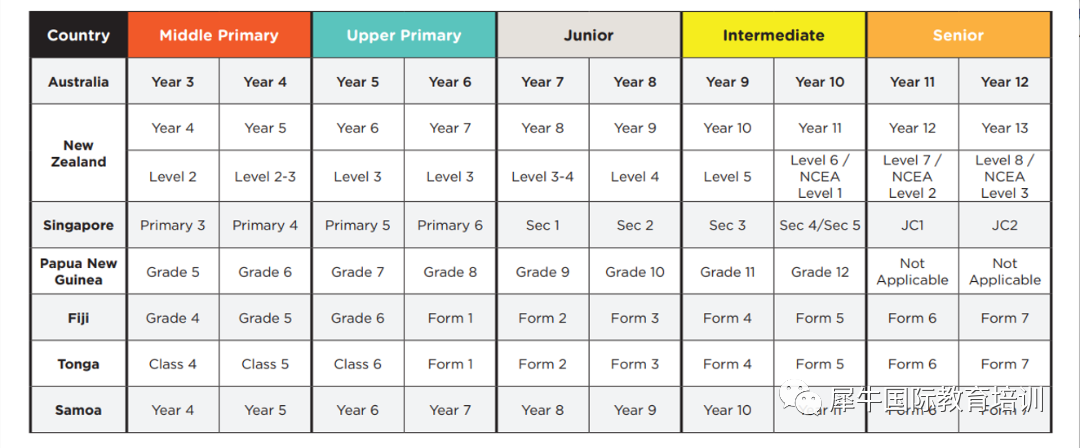Click the Sec 4/Sec 5 cell
This screenshot has height=448, width=1080.
[x=820, y=225]
